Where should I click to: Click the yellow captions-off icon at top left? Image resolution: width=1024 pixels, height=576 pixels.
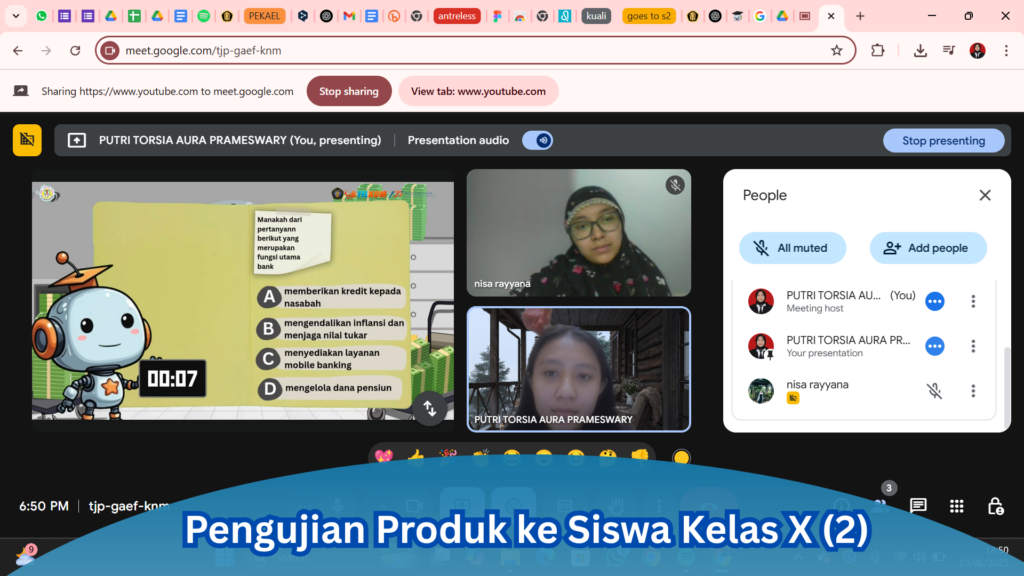pos(27,141)
